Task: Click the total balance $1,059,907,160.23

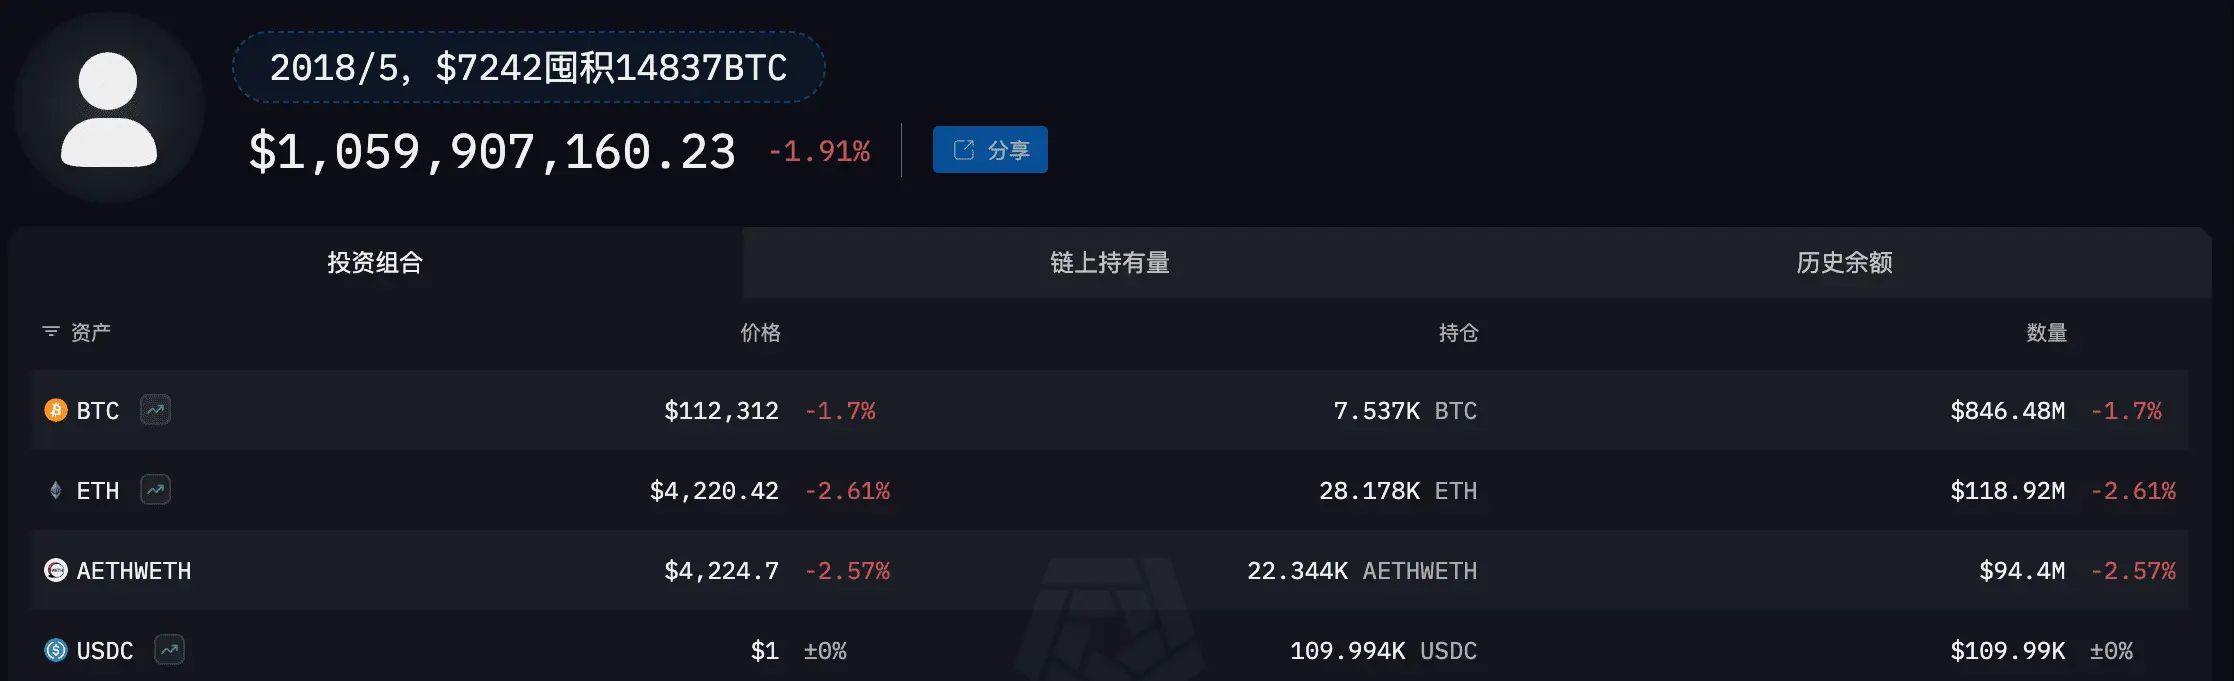Action: [492, 152]
